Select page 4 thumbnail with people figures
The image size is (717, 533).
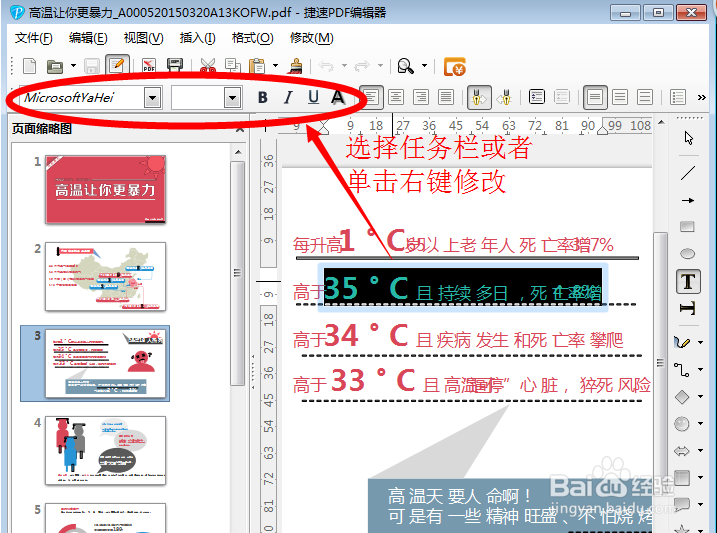point(105,450)
